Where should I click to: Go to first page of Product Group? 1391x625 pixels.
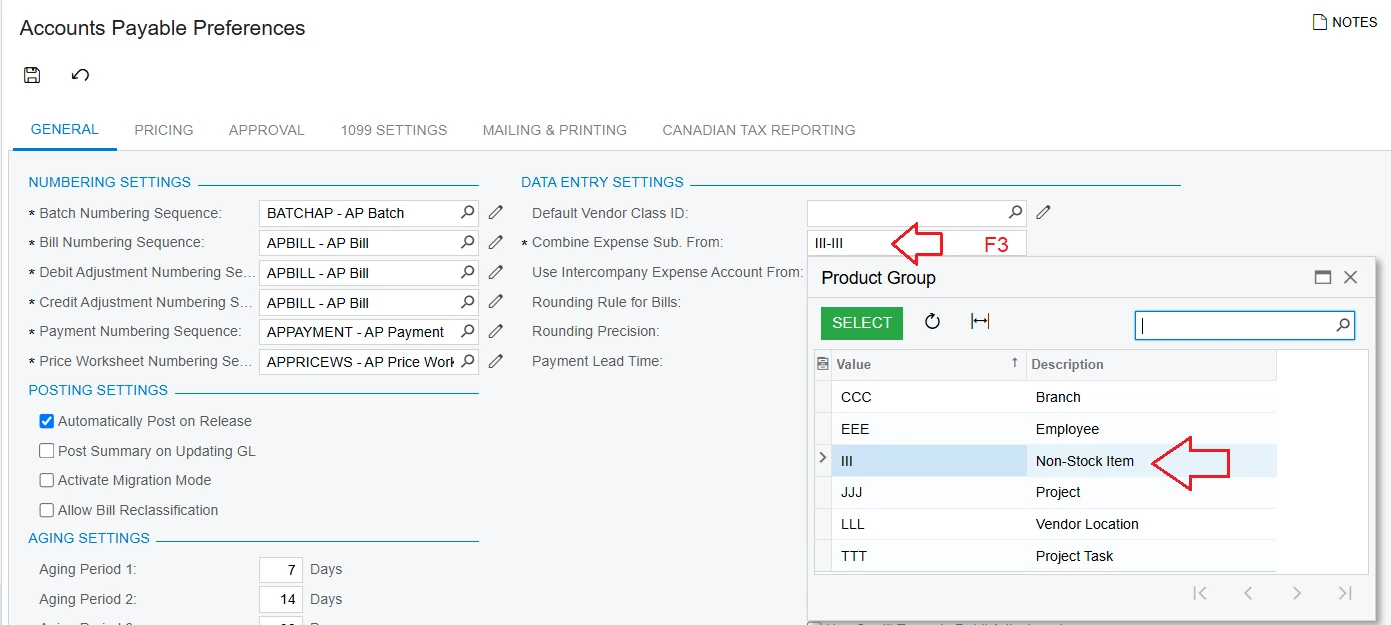(x=1200, y=593)
